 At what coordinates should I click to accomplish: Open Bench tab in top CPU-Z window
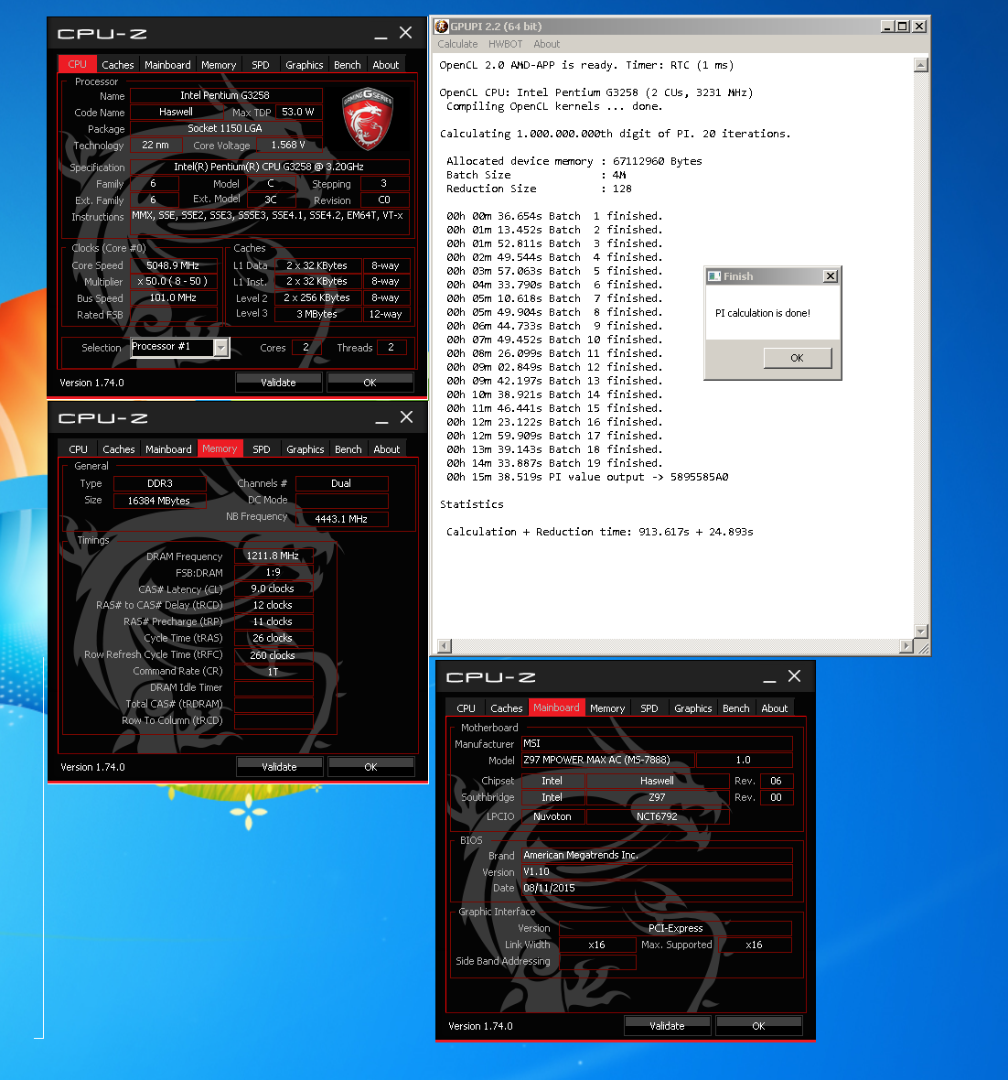(x=347, y=65)
